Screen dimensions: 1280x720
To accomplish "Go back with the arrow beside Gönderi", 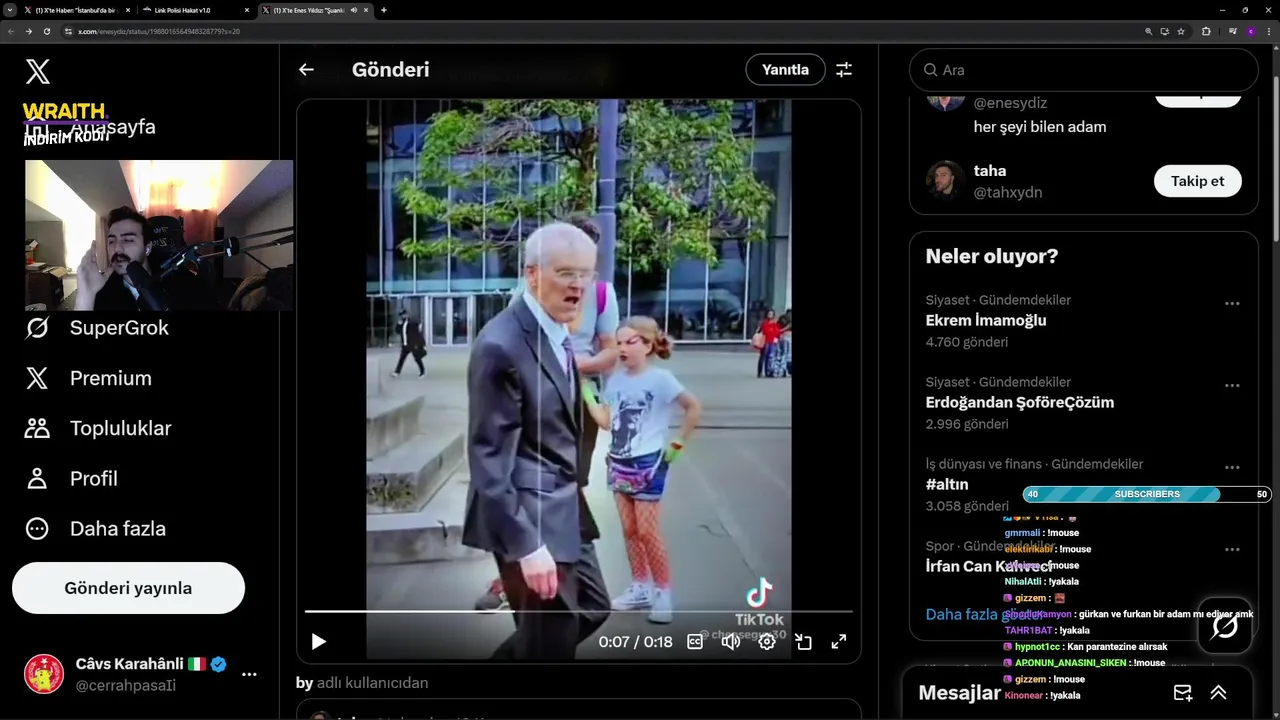I will (306, 70).
